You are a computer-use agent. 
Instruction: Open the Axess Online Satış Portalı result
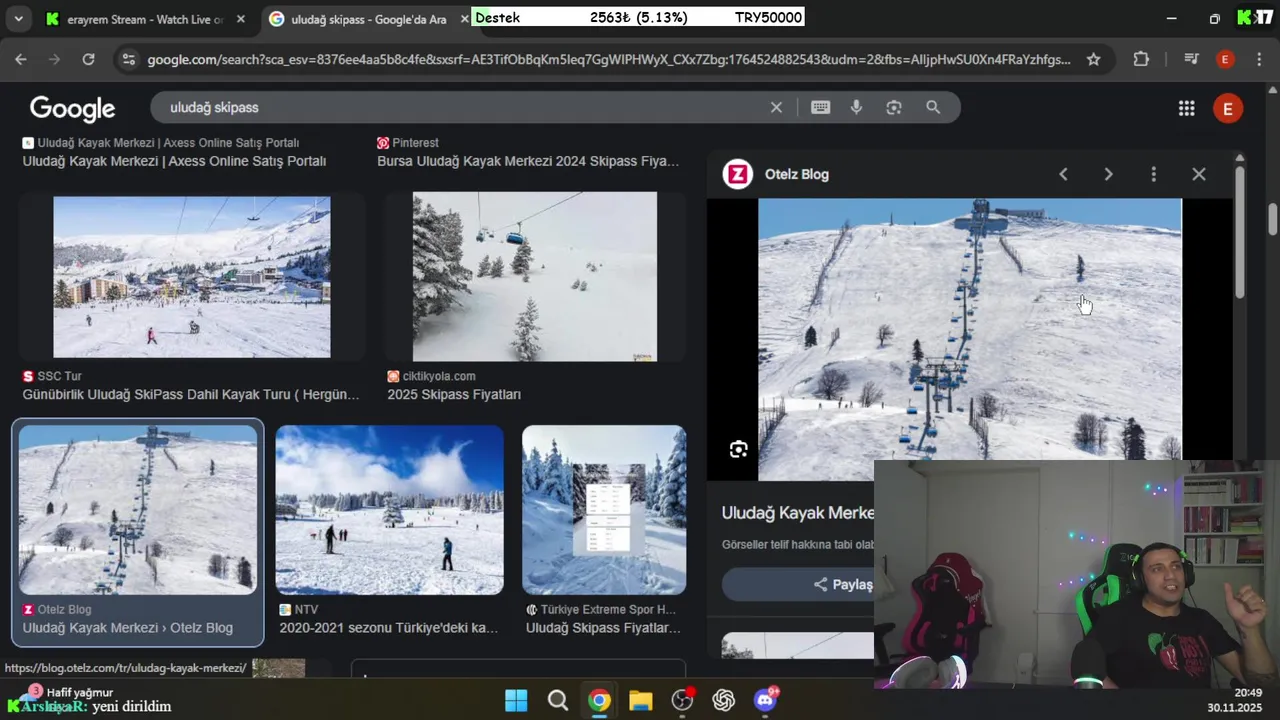coord(174,161)
